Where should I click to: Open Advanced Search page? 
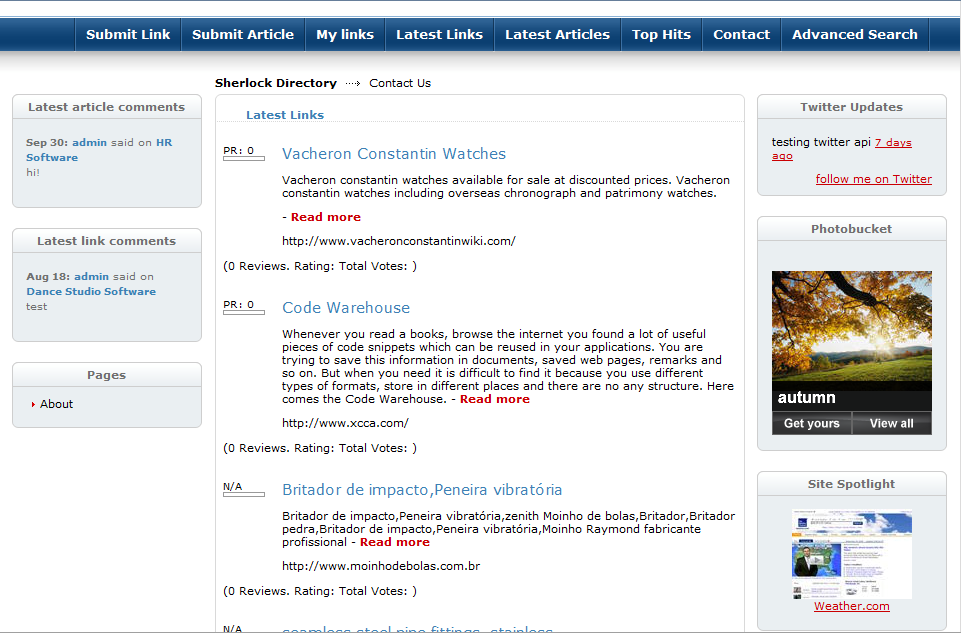tap(855, 34)
